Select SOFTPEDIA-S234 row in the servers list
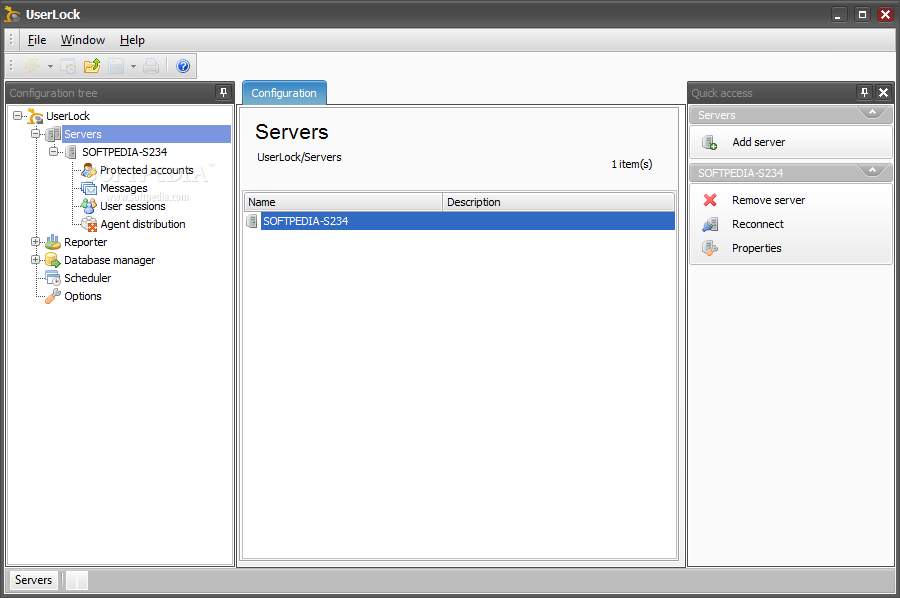Image resolution: width=900 pixels, height=598 pixels. [460, 221]
